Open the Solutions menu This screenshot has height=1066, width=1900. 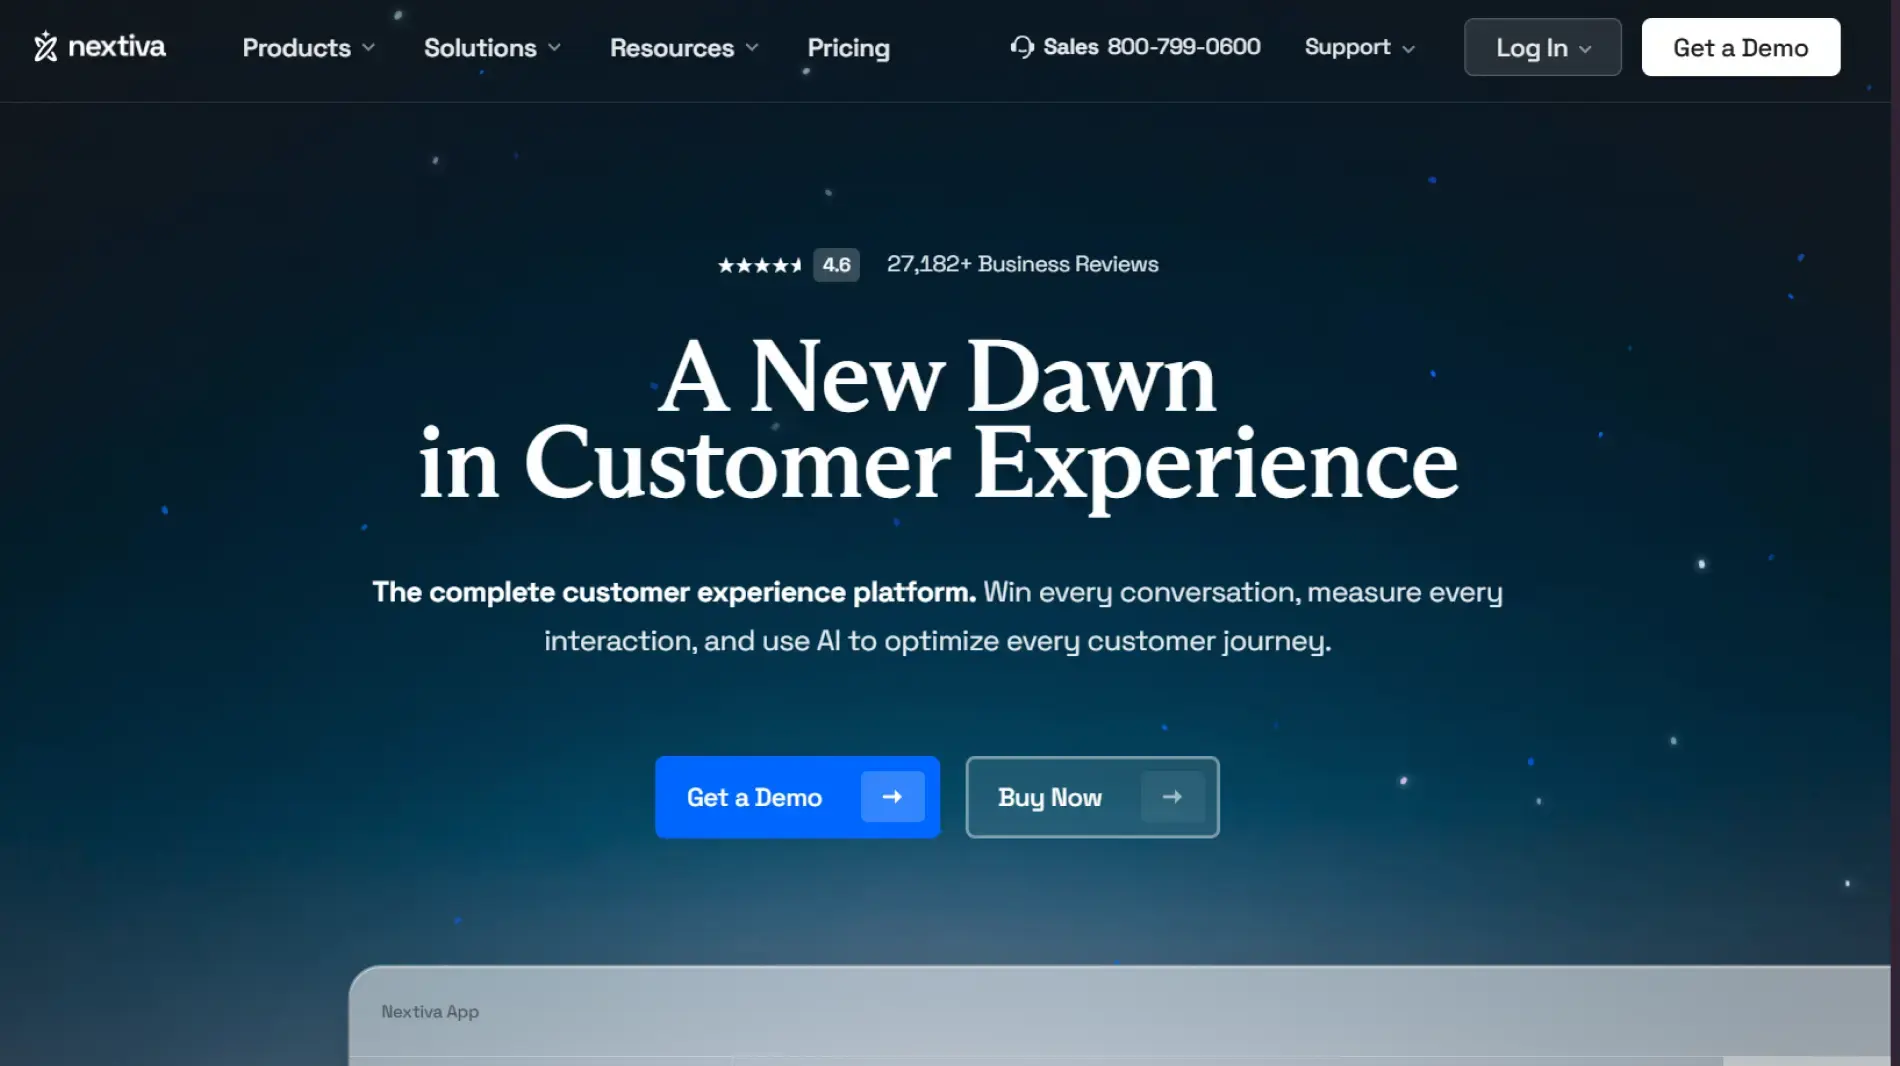(x=492, y=47)
